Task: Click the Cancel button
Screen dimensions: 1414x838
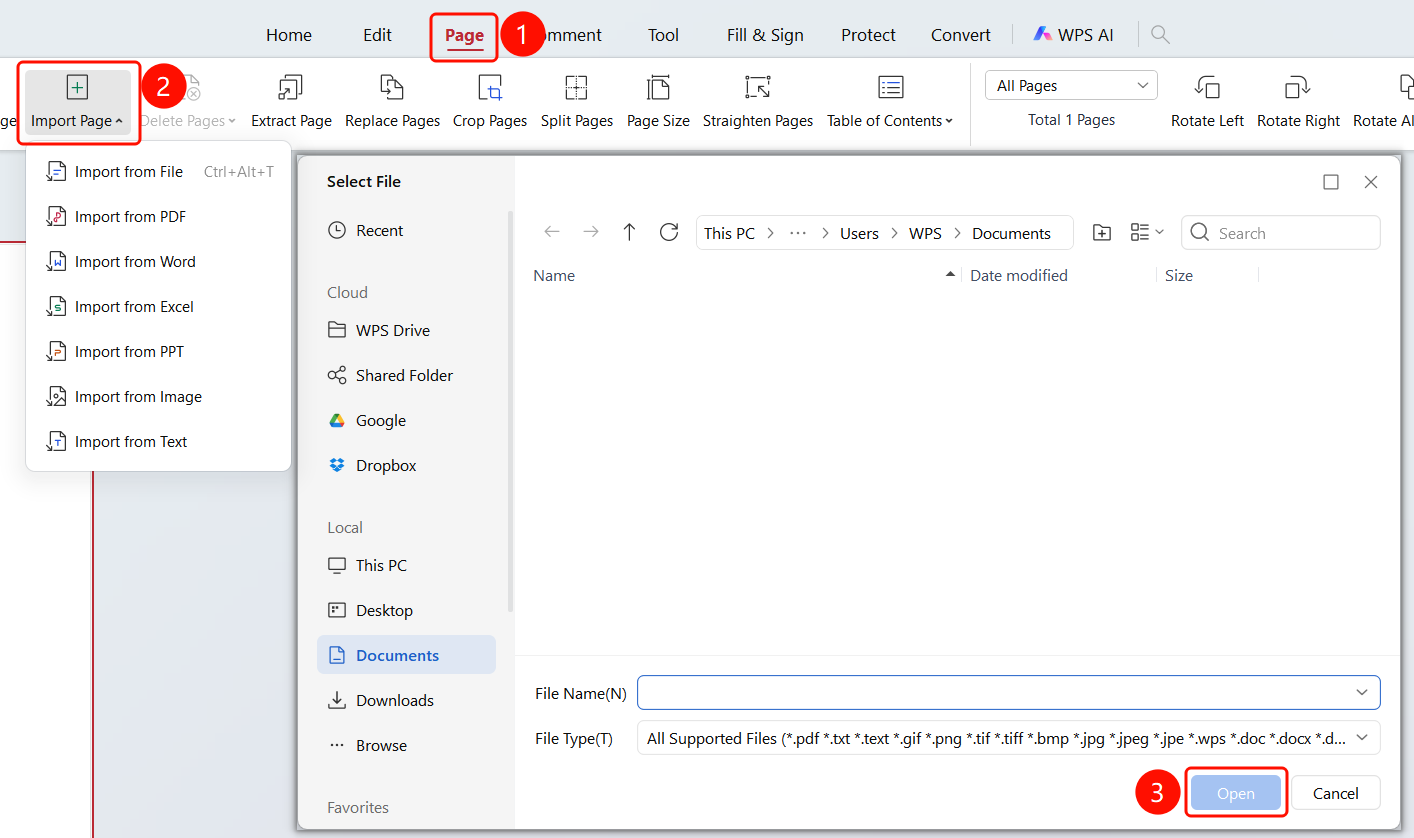Action: [x=1336, y=793]
